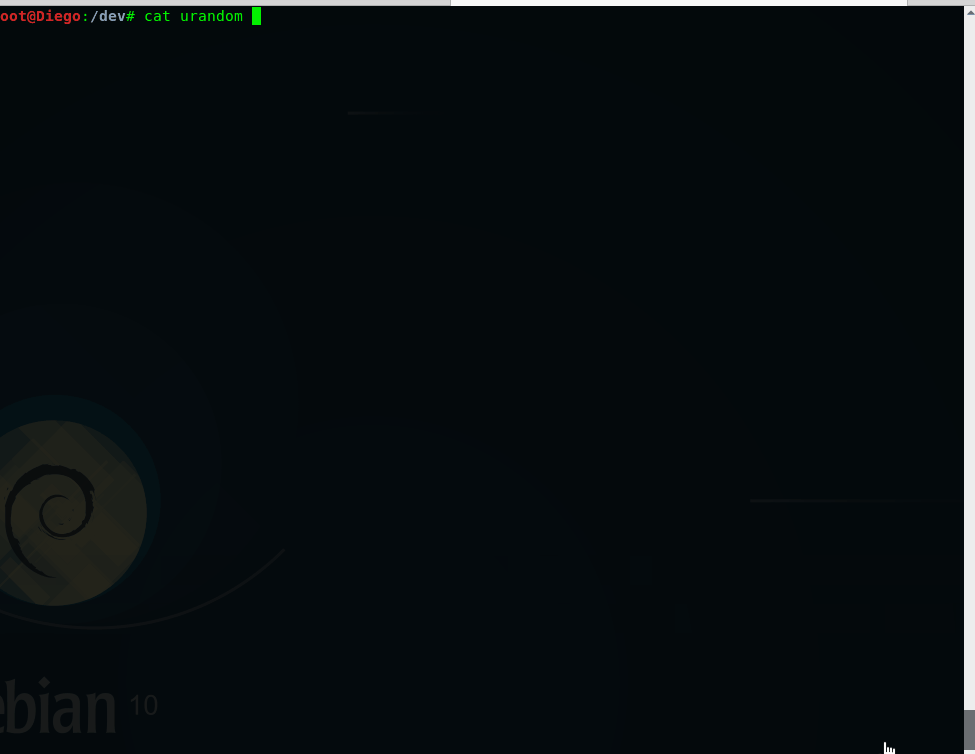Click the scrollbar up arrow of the terminal
This screenshot has height=754, width=975.
969,12
